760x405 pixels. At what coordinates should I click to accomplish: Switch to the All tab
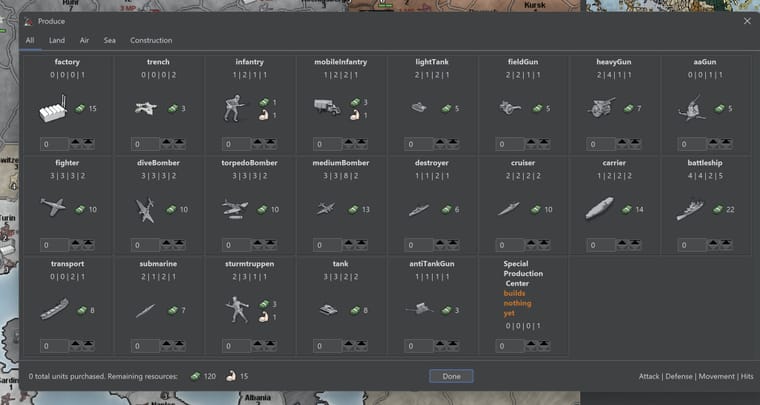(30, 41)
